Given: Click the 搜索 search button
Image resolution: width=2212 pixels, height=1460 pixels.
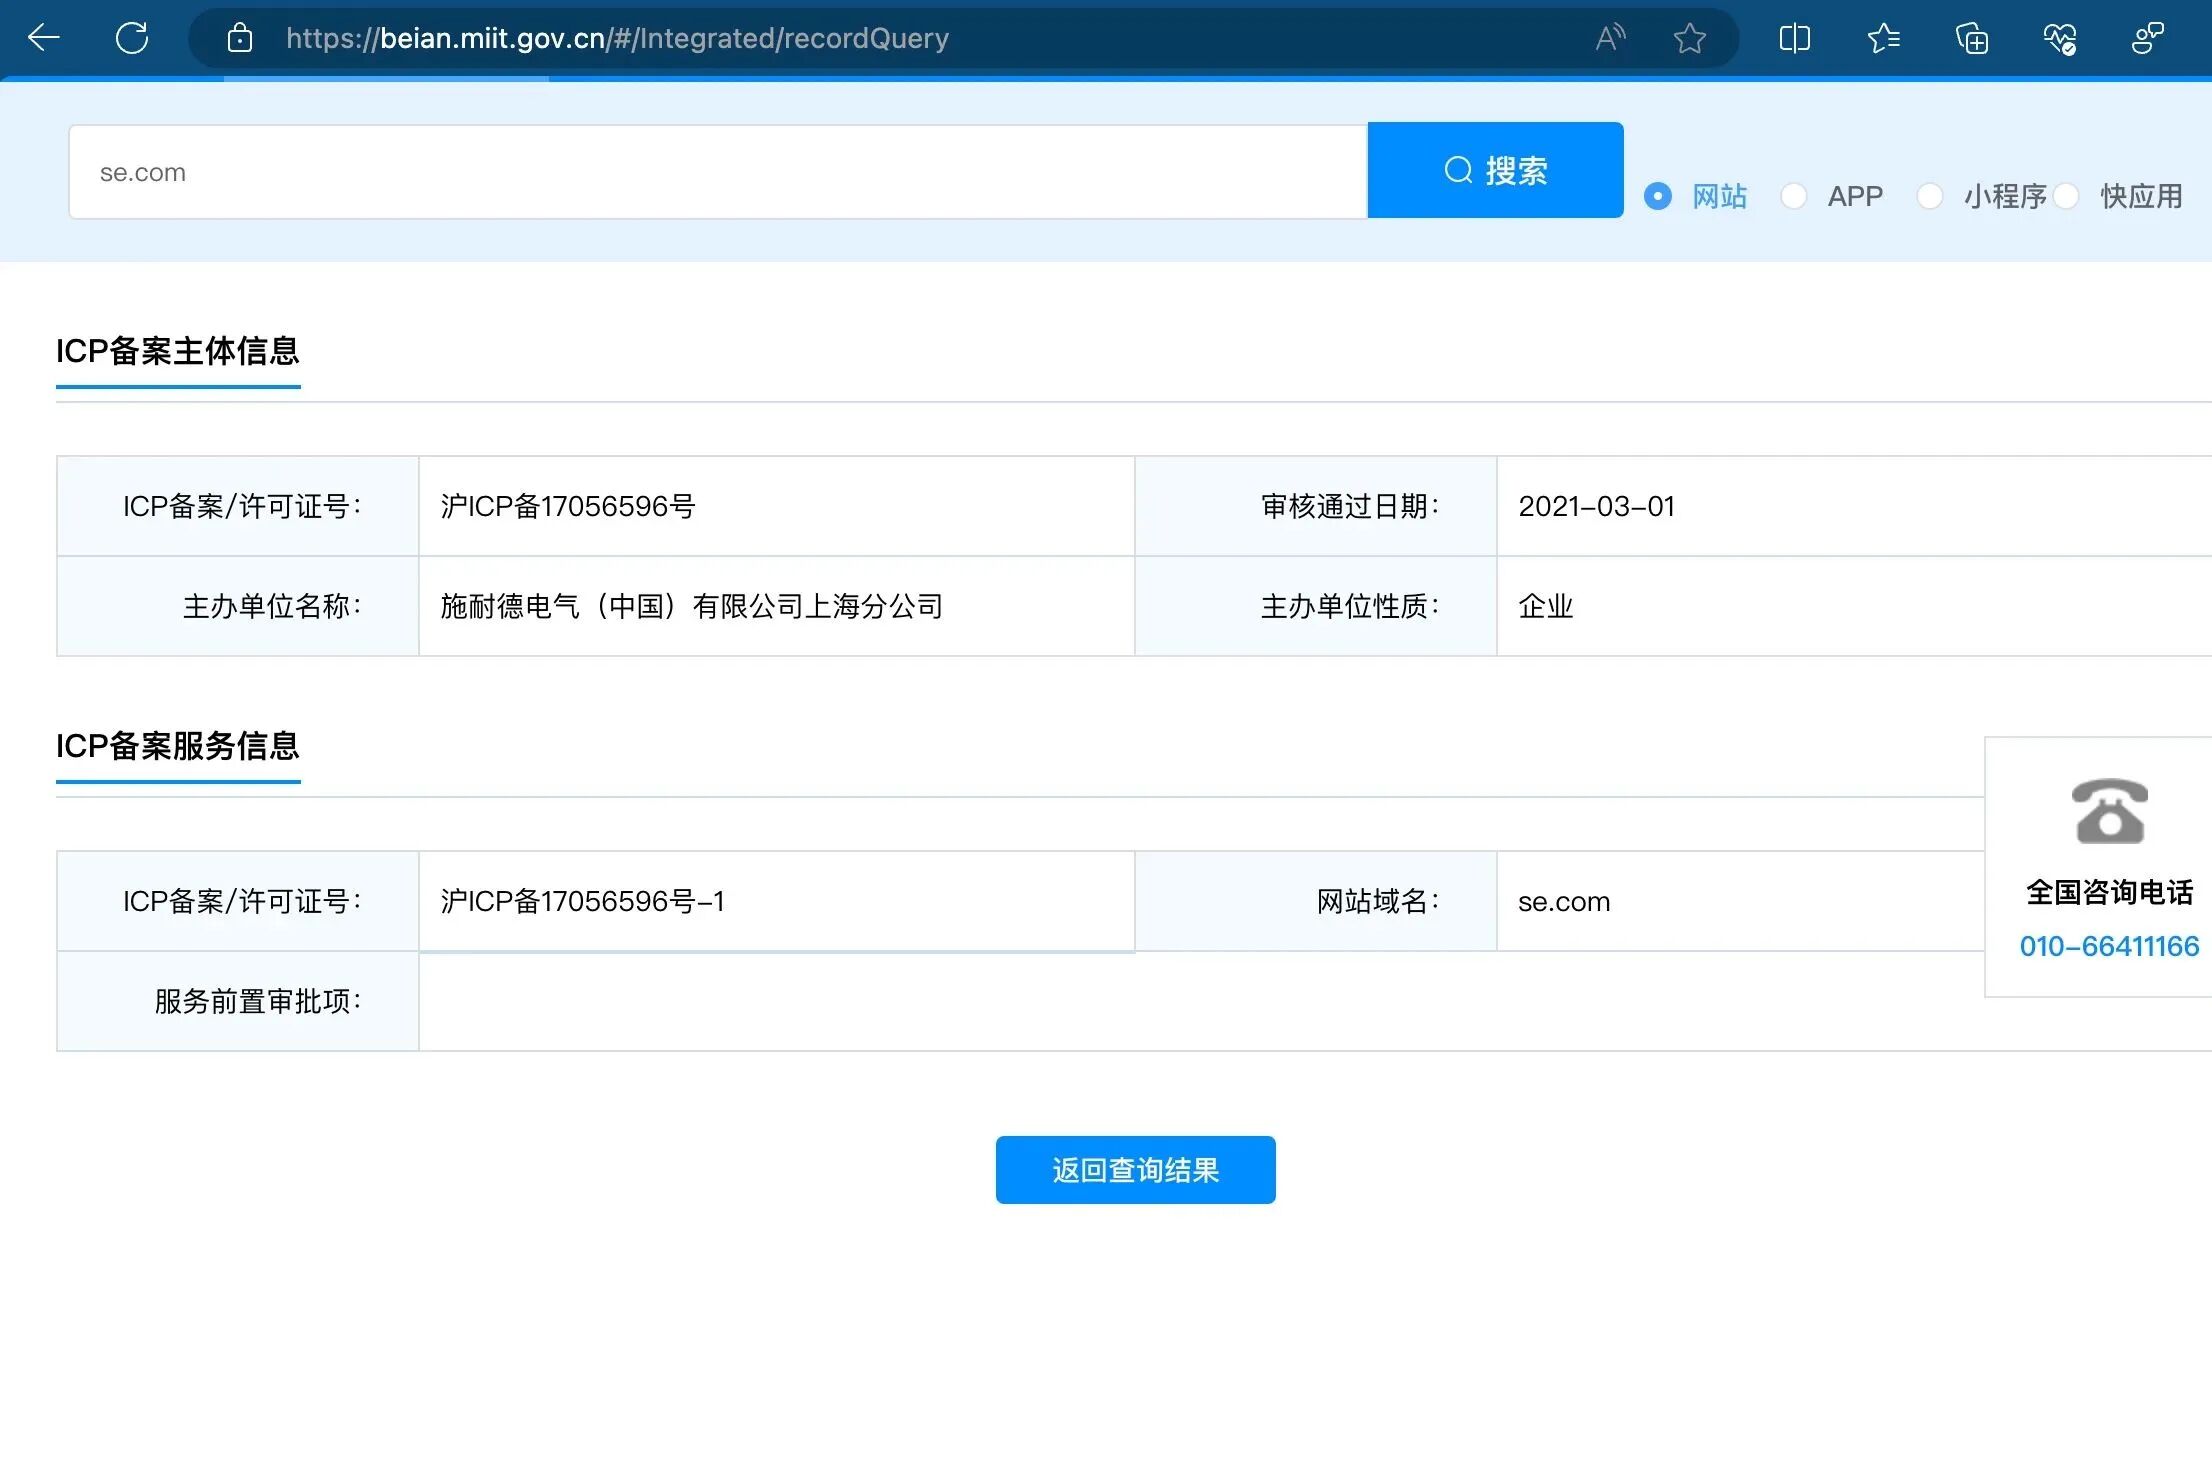Looking at the screenshot, I should 1495,170.
